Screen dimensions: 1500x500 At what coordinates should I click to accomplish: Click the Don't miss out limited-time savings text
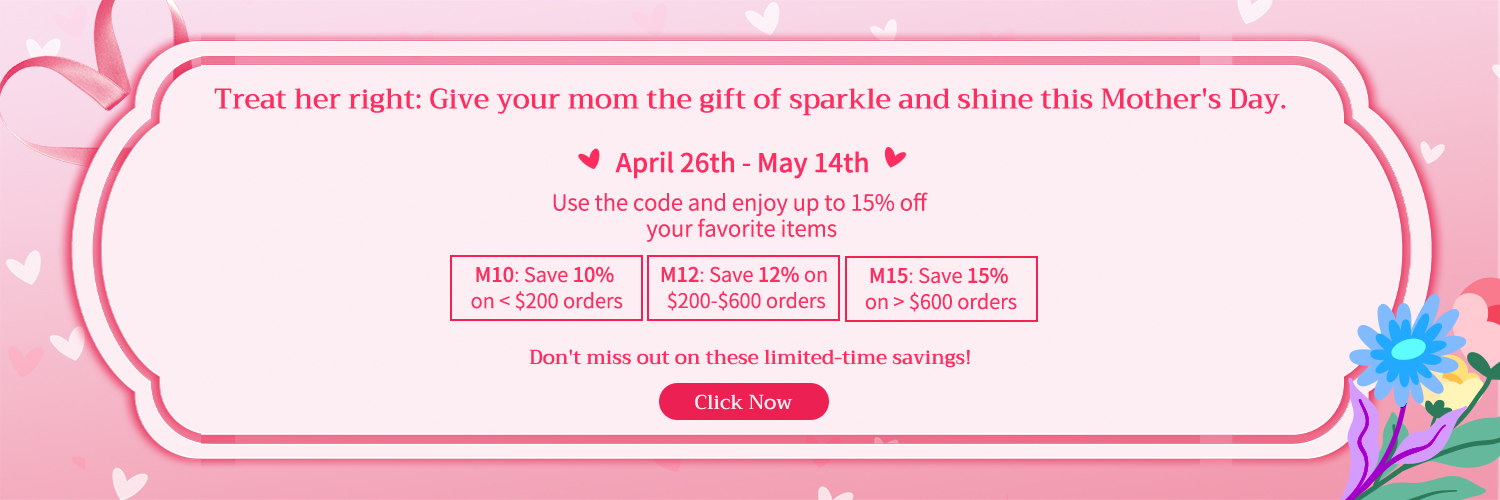pos(750,357)
